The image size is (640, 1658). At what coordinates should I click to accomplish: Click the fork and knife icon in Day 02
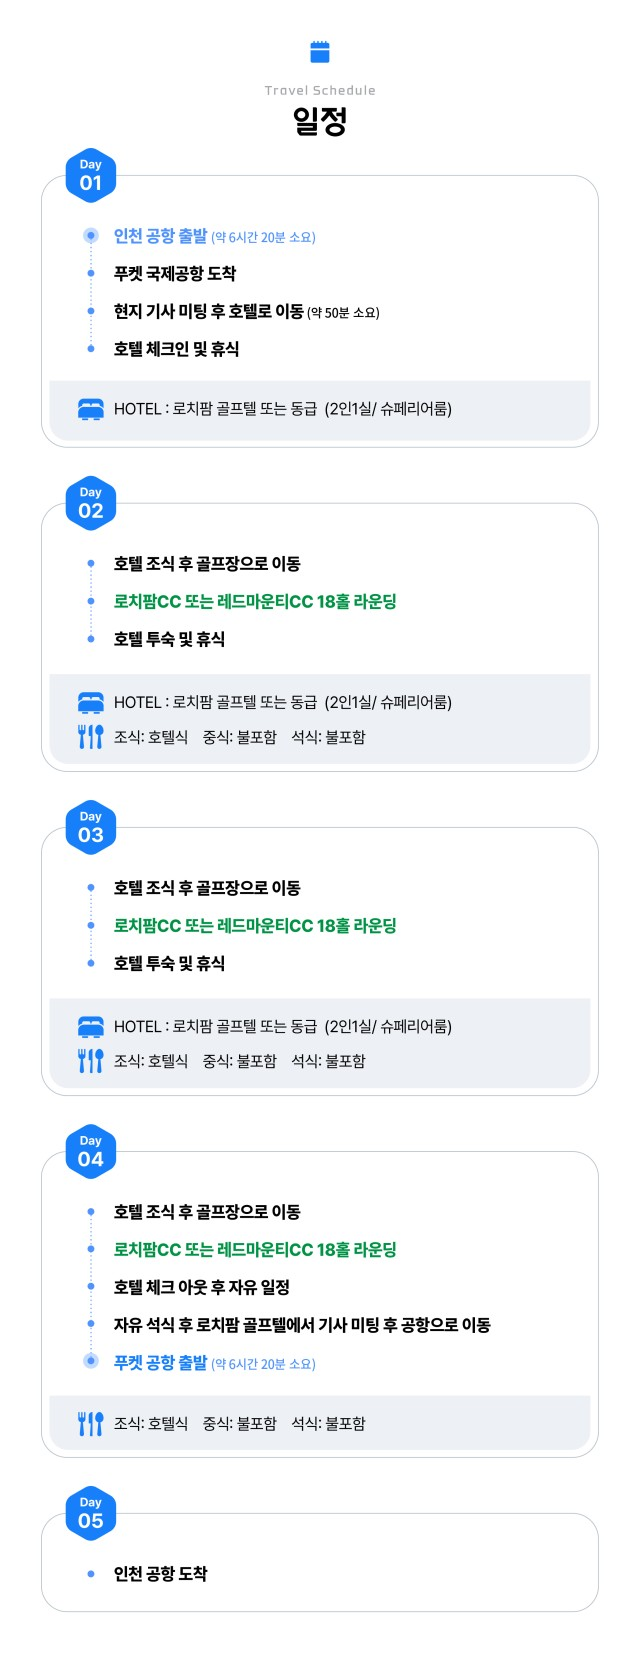pos(91,737)
